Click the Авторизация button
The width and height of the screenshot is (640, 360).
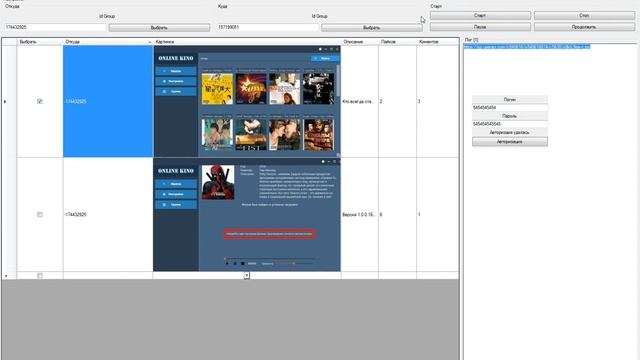click(x=510, y=142)
